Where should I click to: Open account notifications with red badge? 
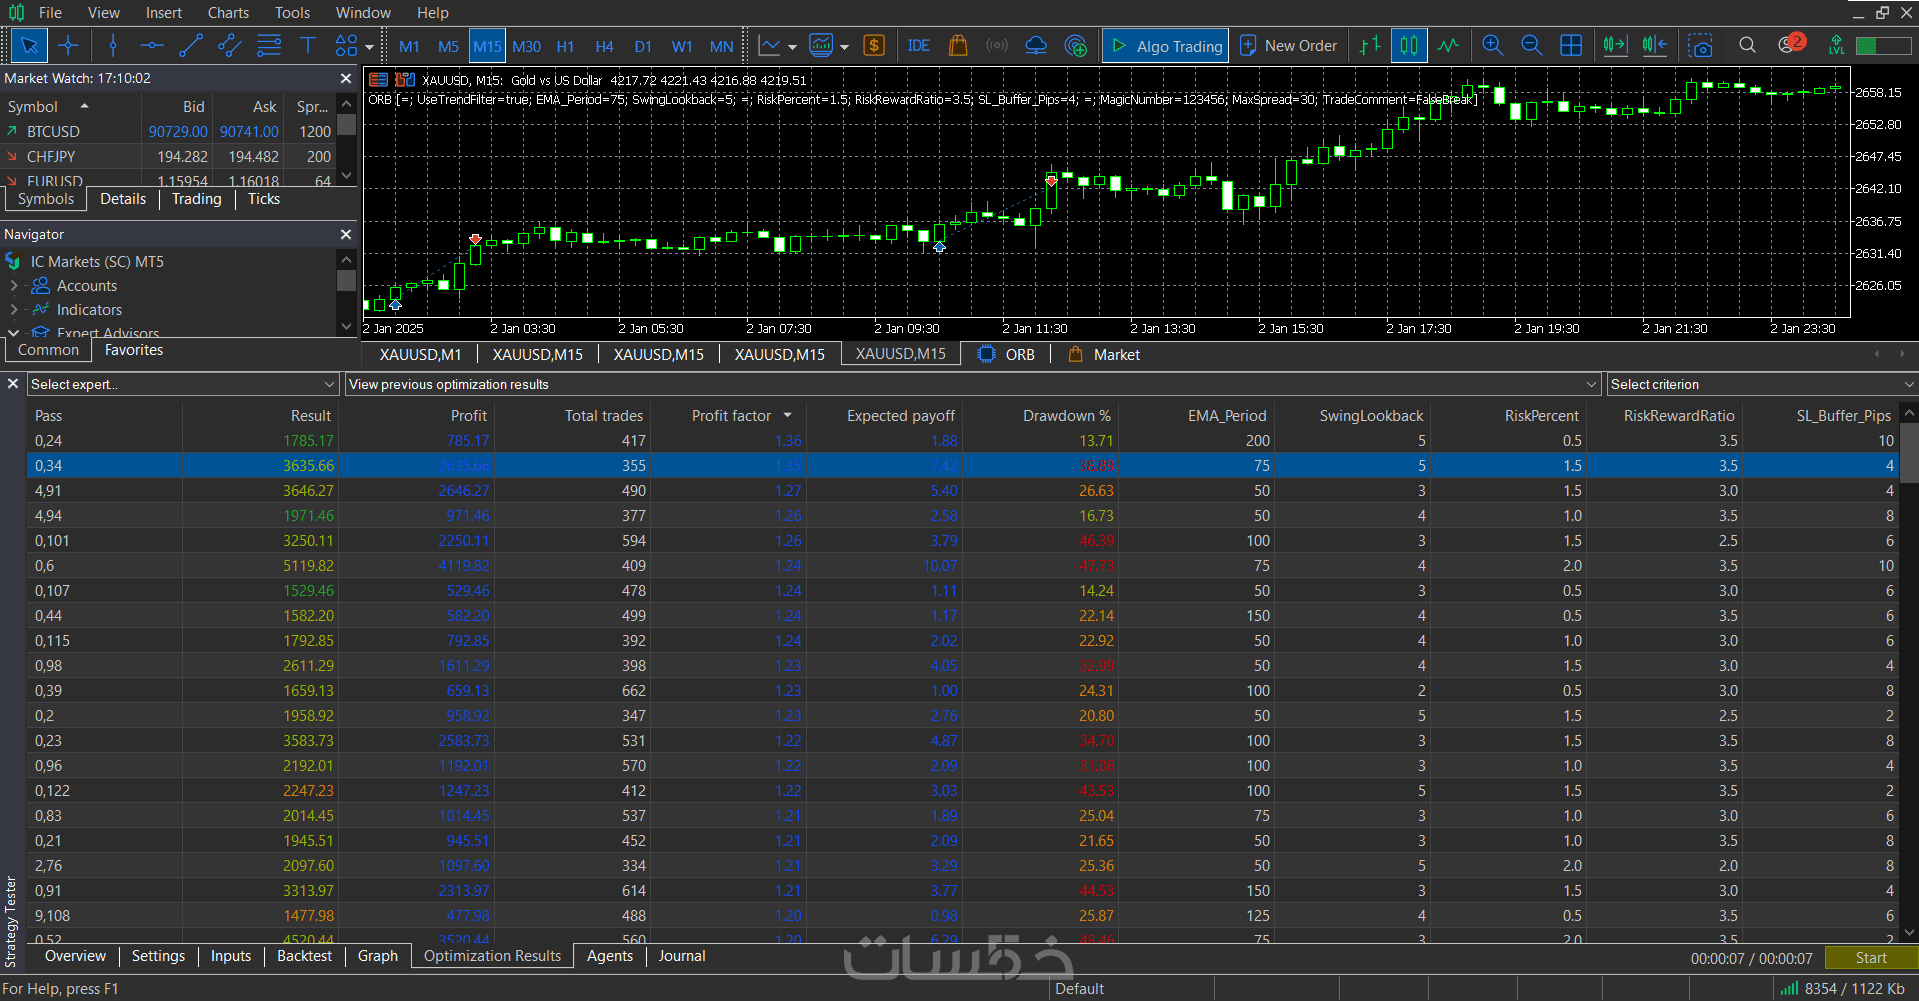point(1791,45)
